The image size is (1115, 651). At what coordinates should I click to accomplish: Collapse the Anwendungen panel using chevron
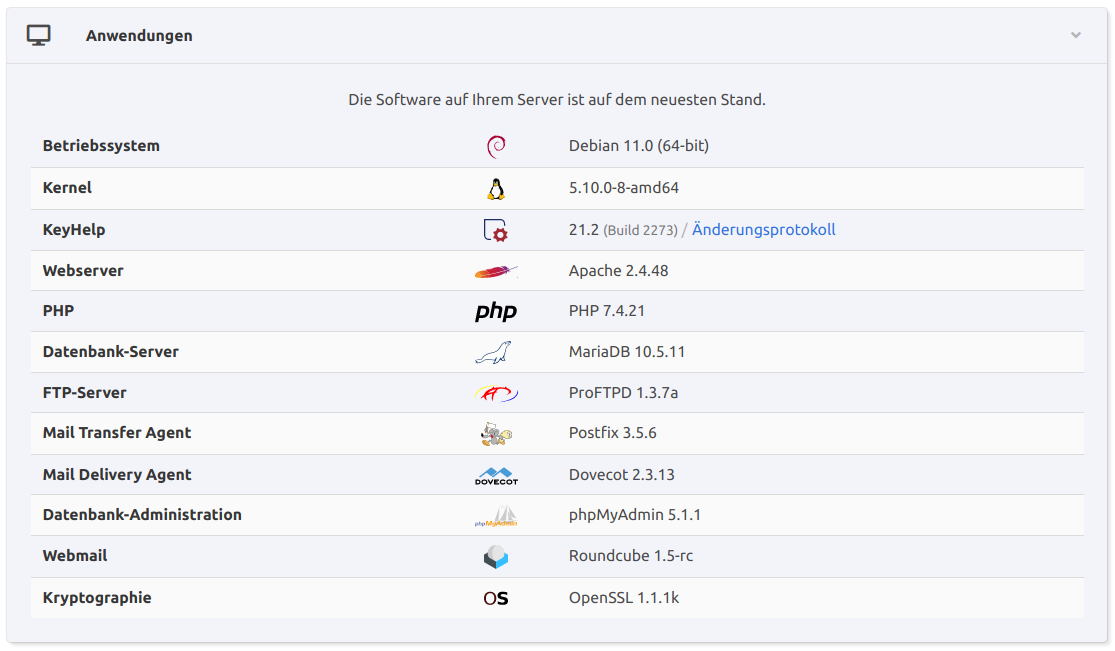(x=1076, y=35)
